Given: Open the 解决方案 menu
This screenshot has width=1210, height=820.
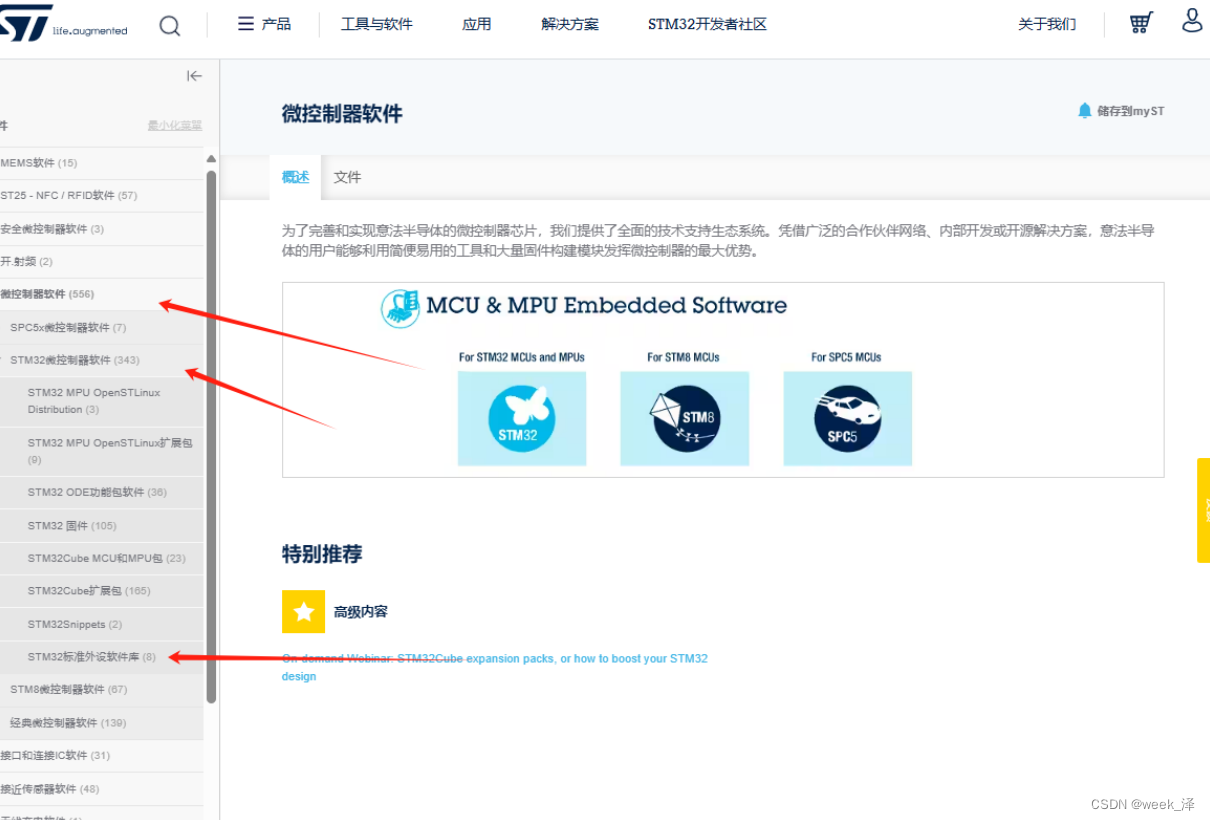Looking at the screenshot, I should (570, 24).
